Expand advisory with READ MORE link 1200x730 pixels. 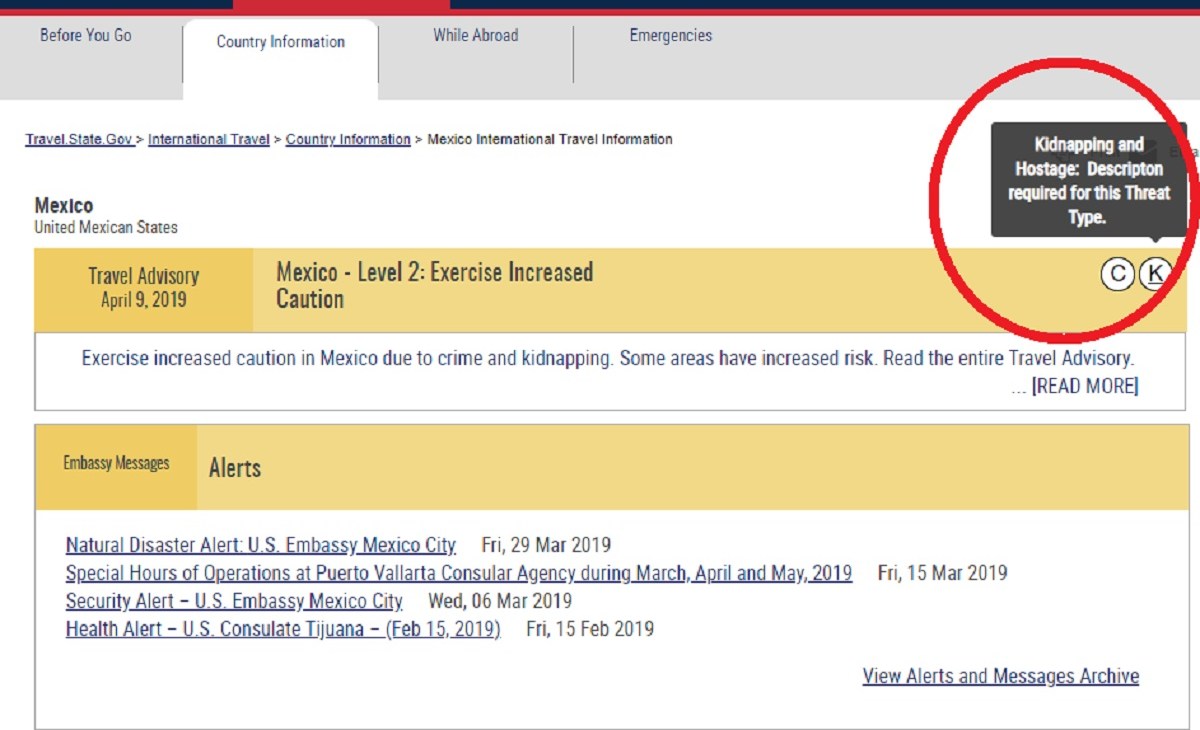[x=1085, y=386]
